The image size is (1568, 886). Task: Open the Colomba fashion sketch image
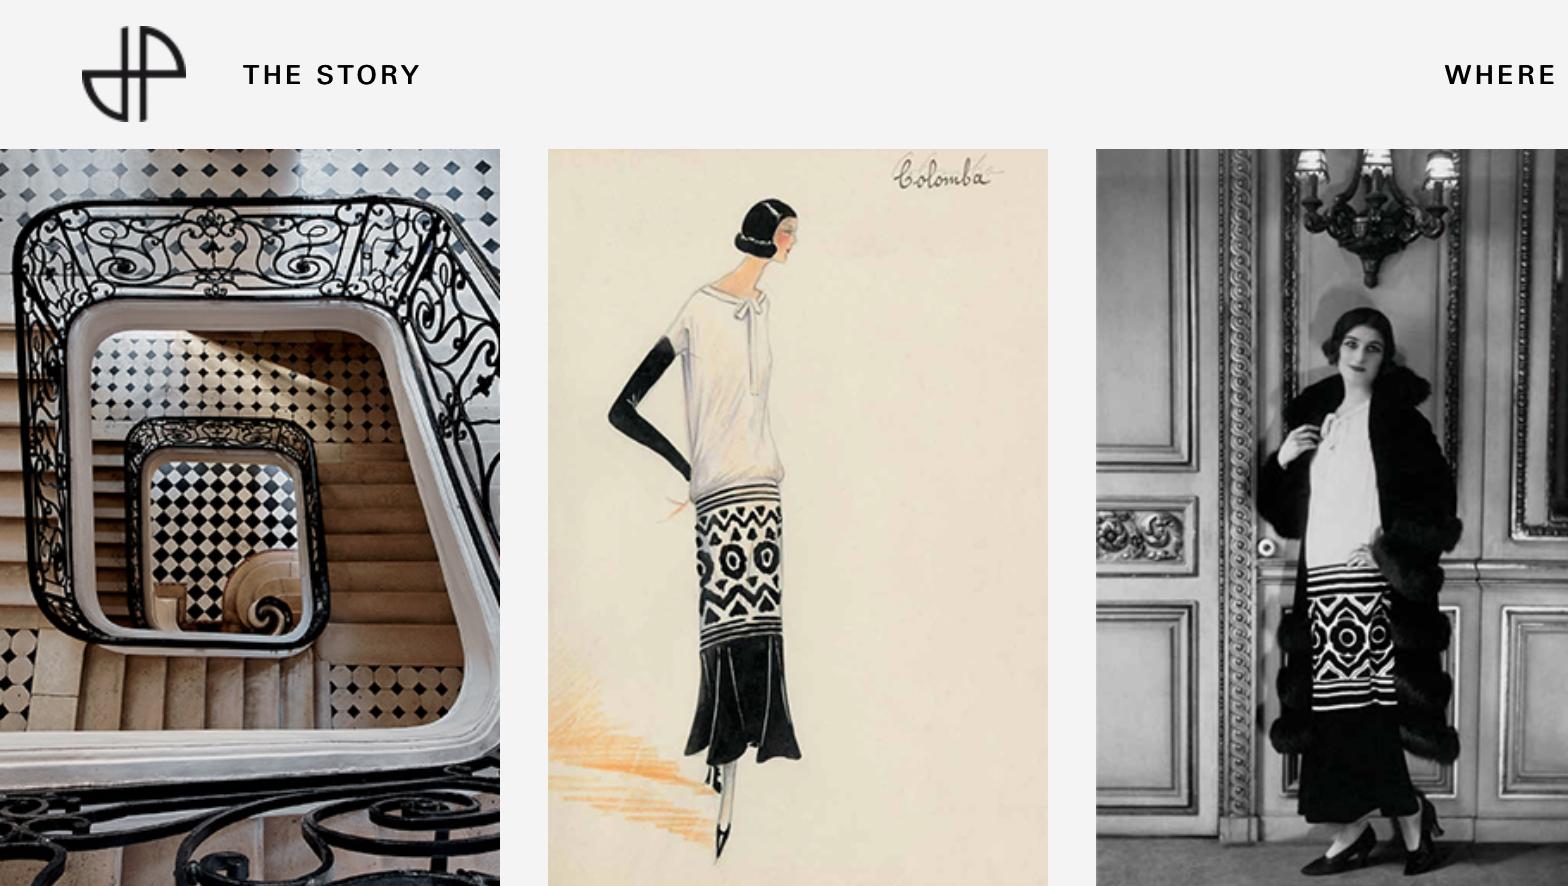798,517
